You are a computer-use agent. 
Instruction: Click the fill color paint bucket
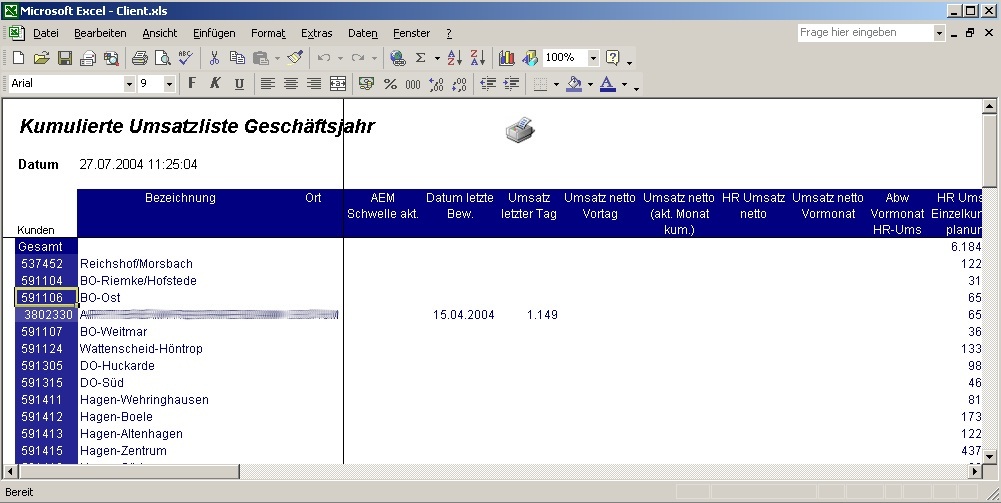point(574,84)
